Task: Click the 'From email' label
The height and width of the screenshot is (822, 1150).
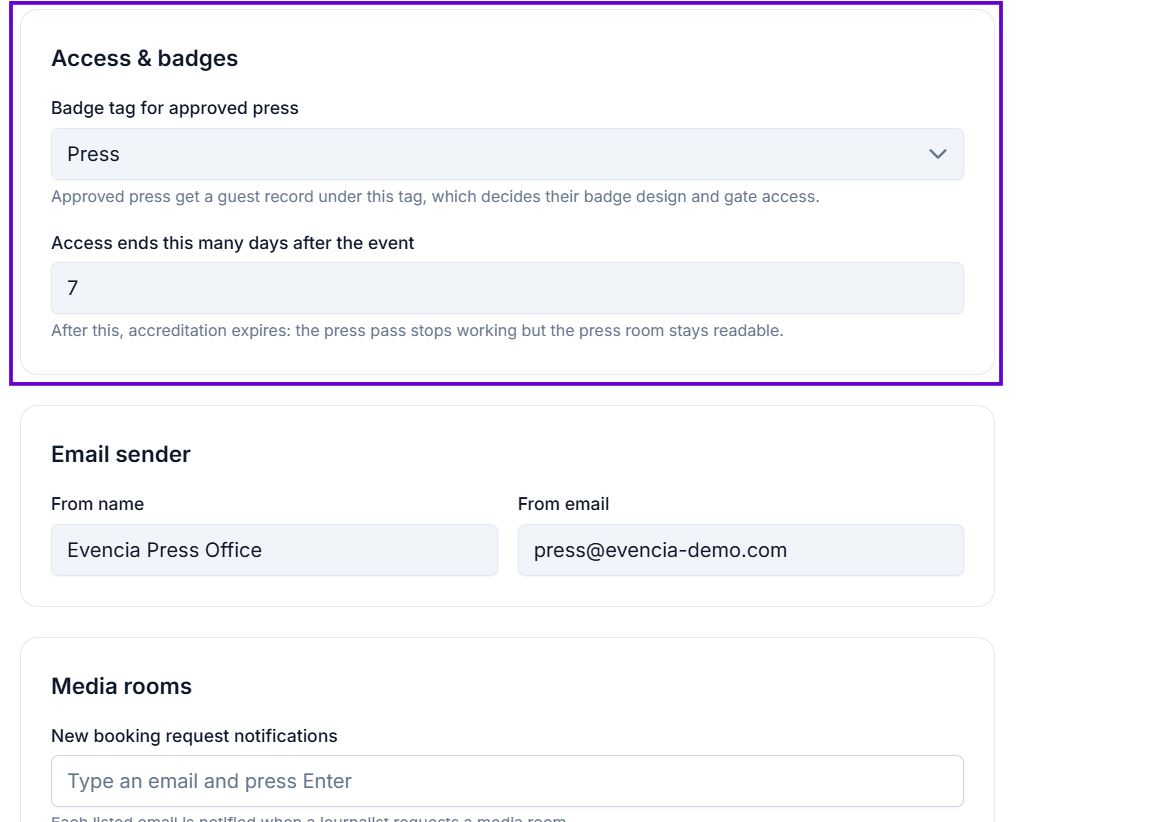Action: 563,504
